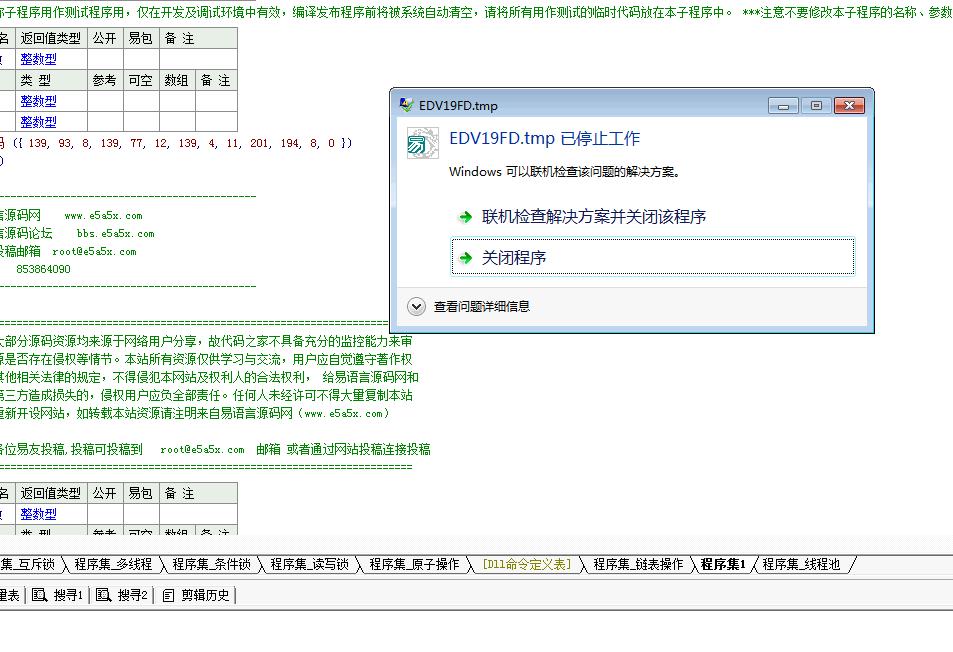Click green arrow beside 关闭程序
This screenshot has height=652, width=953.
(465, 258)
